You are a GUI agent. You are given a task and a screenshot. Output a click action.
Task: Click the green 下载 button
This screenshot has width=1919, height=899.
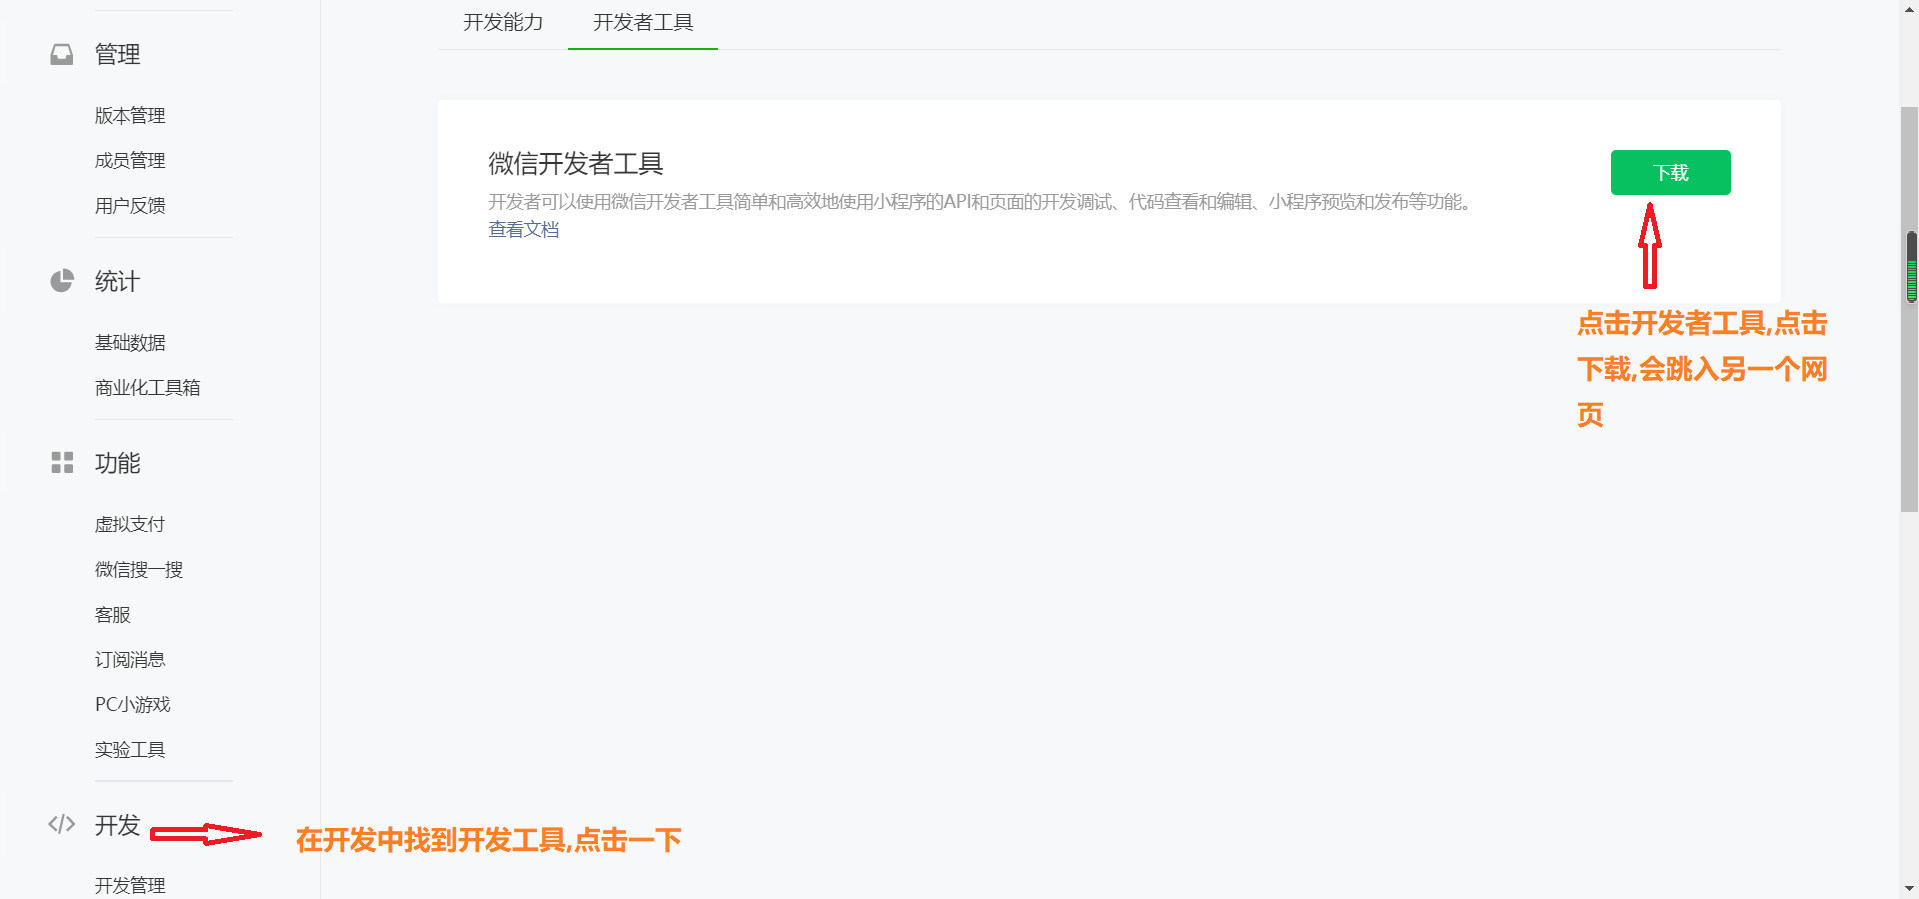1670,172
